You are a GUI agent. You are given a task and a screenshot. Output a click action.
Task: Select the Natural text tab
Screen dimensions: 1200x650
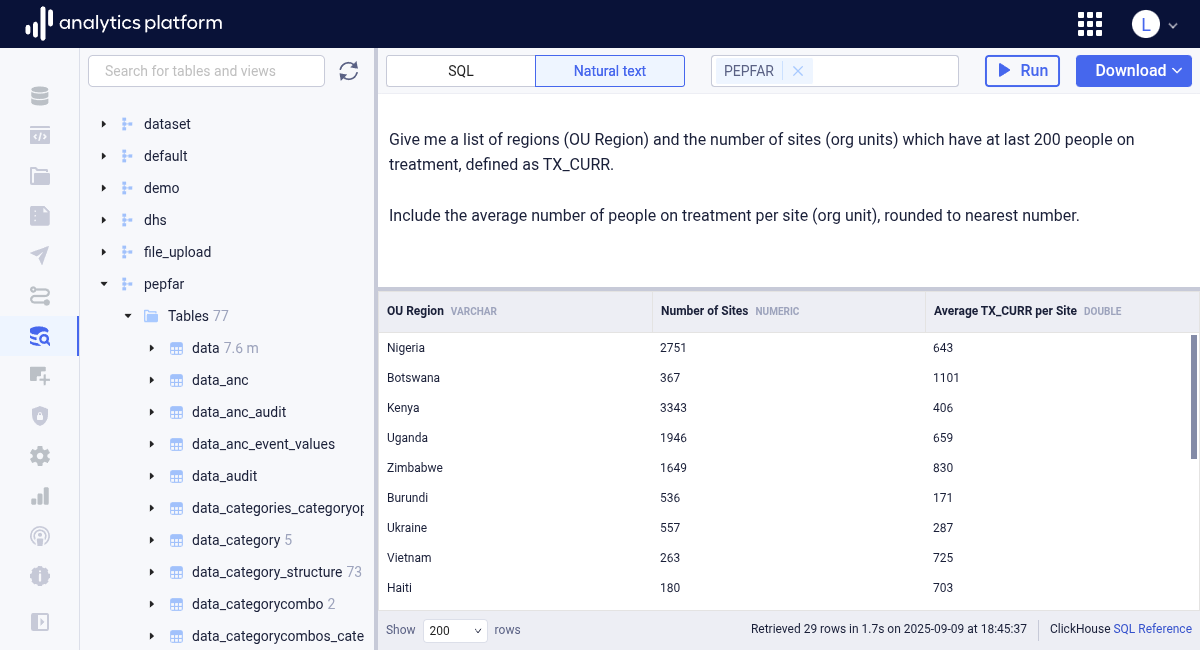(610, 71)
